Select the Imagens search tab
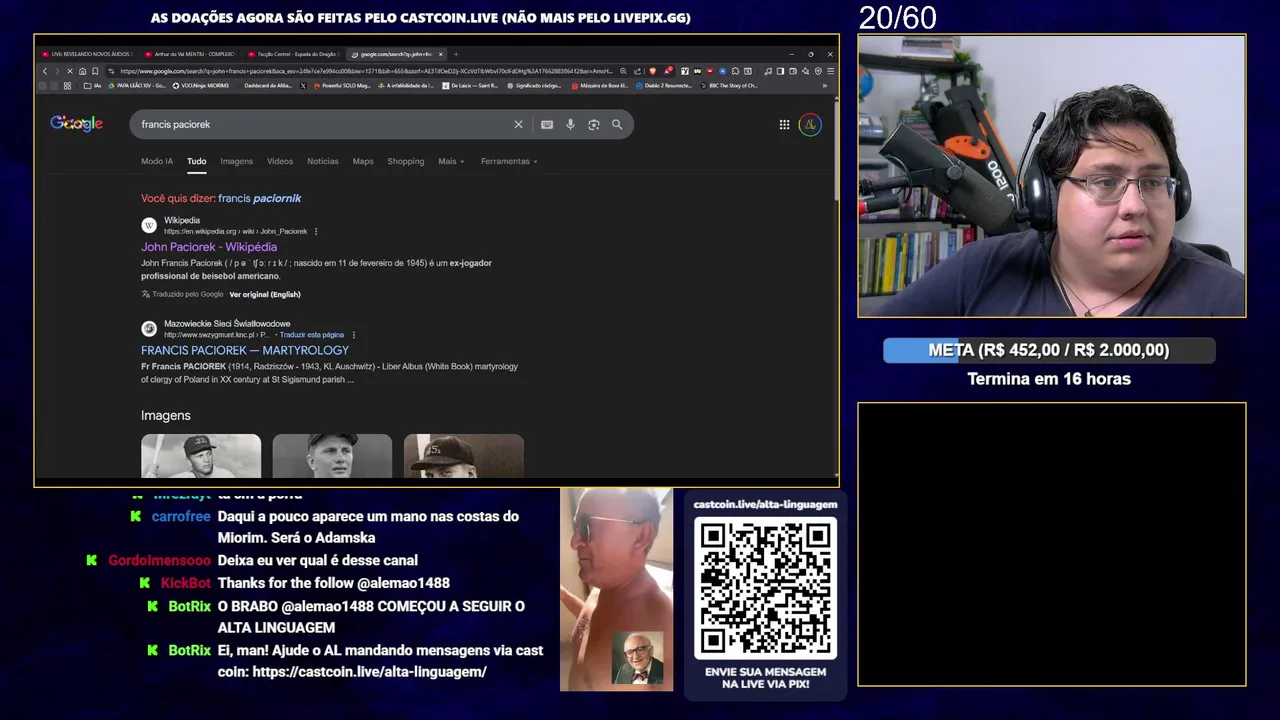Screen dimensions: 1280x720 237,161
